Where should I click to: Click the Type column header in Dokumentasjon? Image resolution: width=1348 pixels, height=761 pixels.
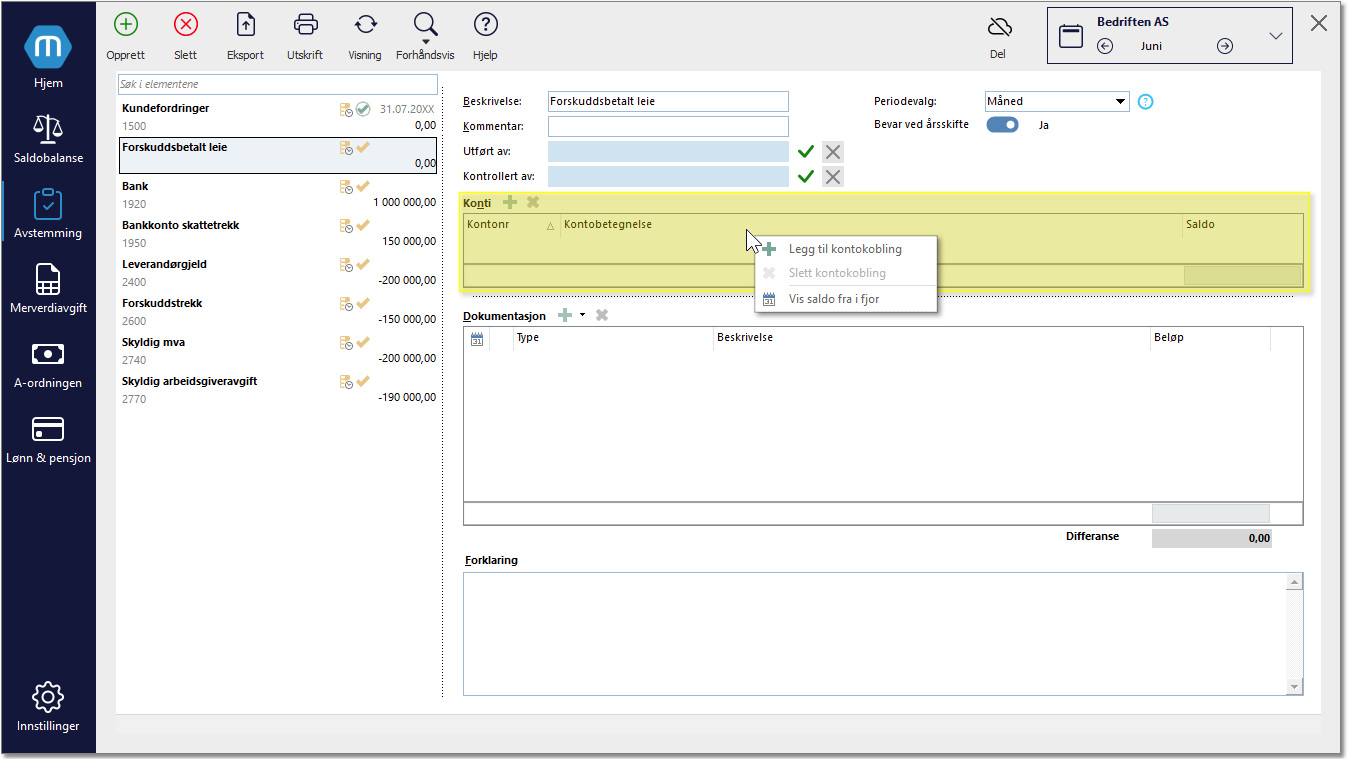point(612,338)
